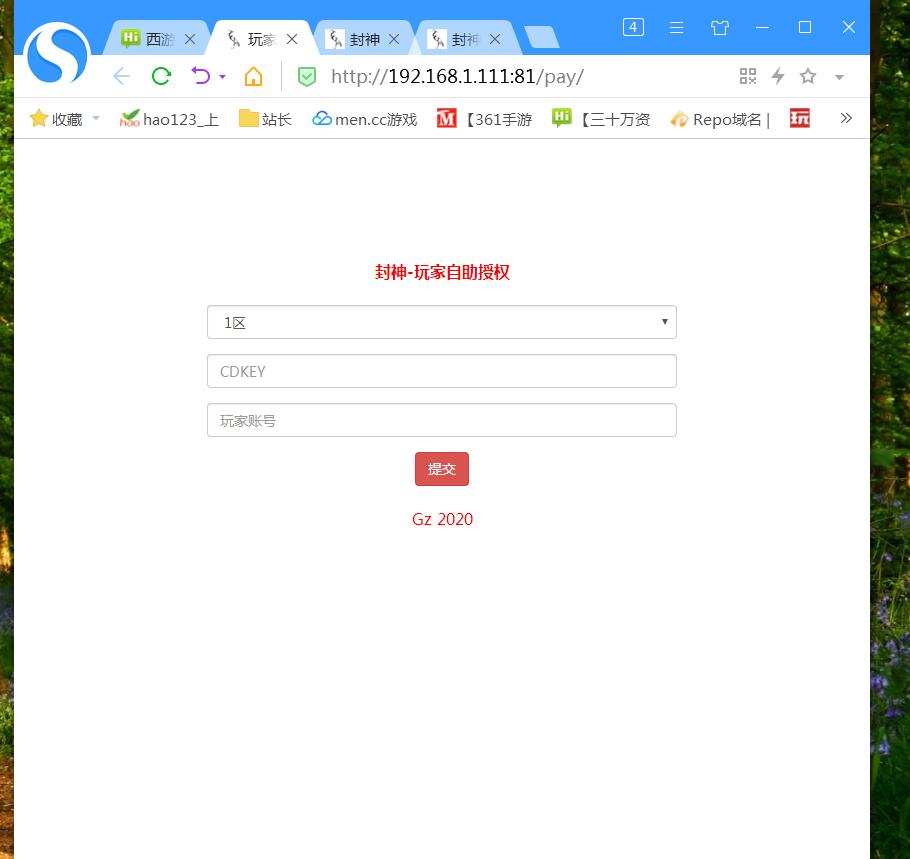The width and height of the screenshot is (910, 859).
Task: Expand the arrow beside 收藏 favorites
Action: tap(96, 119)
